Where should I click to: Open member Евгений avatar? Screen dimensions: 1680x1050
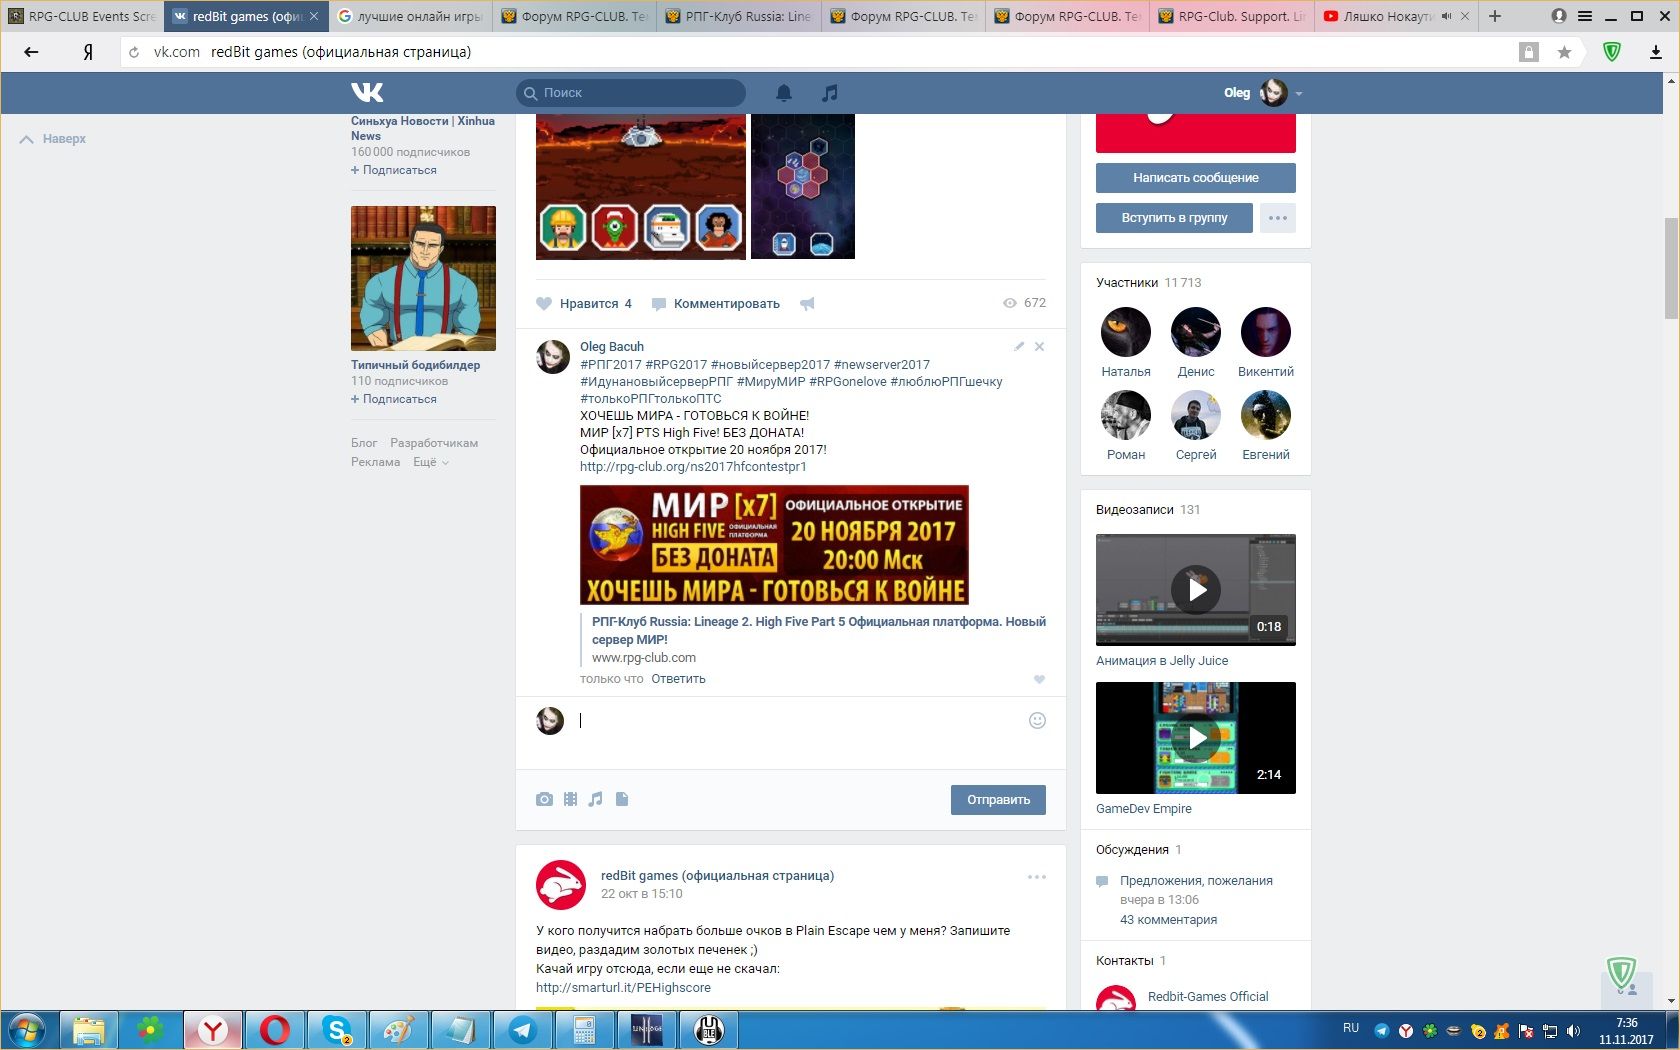click(x=1266, y=415)
